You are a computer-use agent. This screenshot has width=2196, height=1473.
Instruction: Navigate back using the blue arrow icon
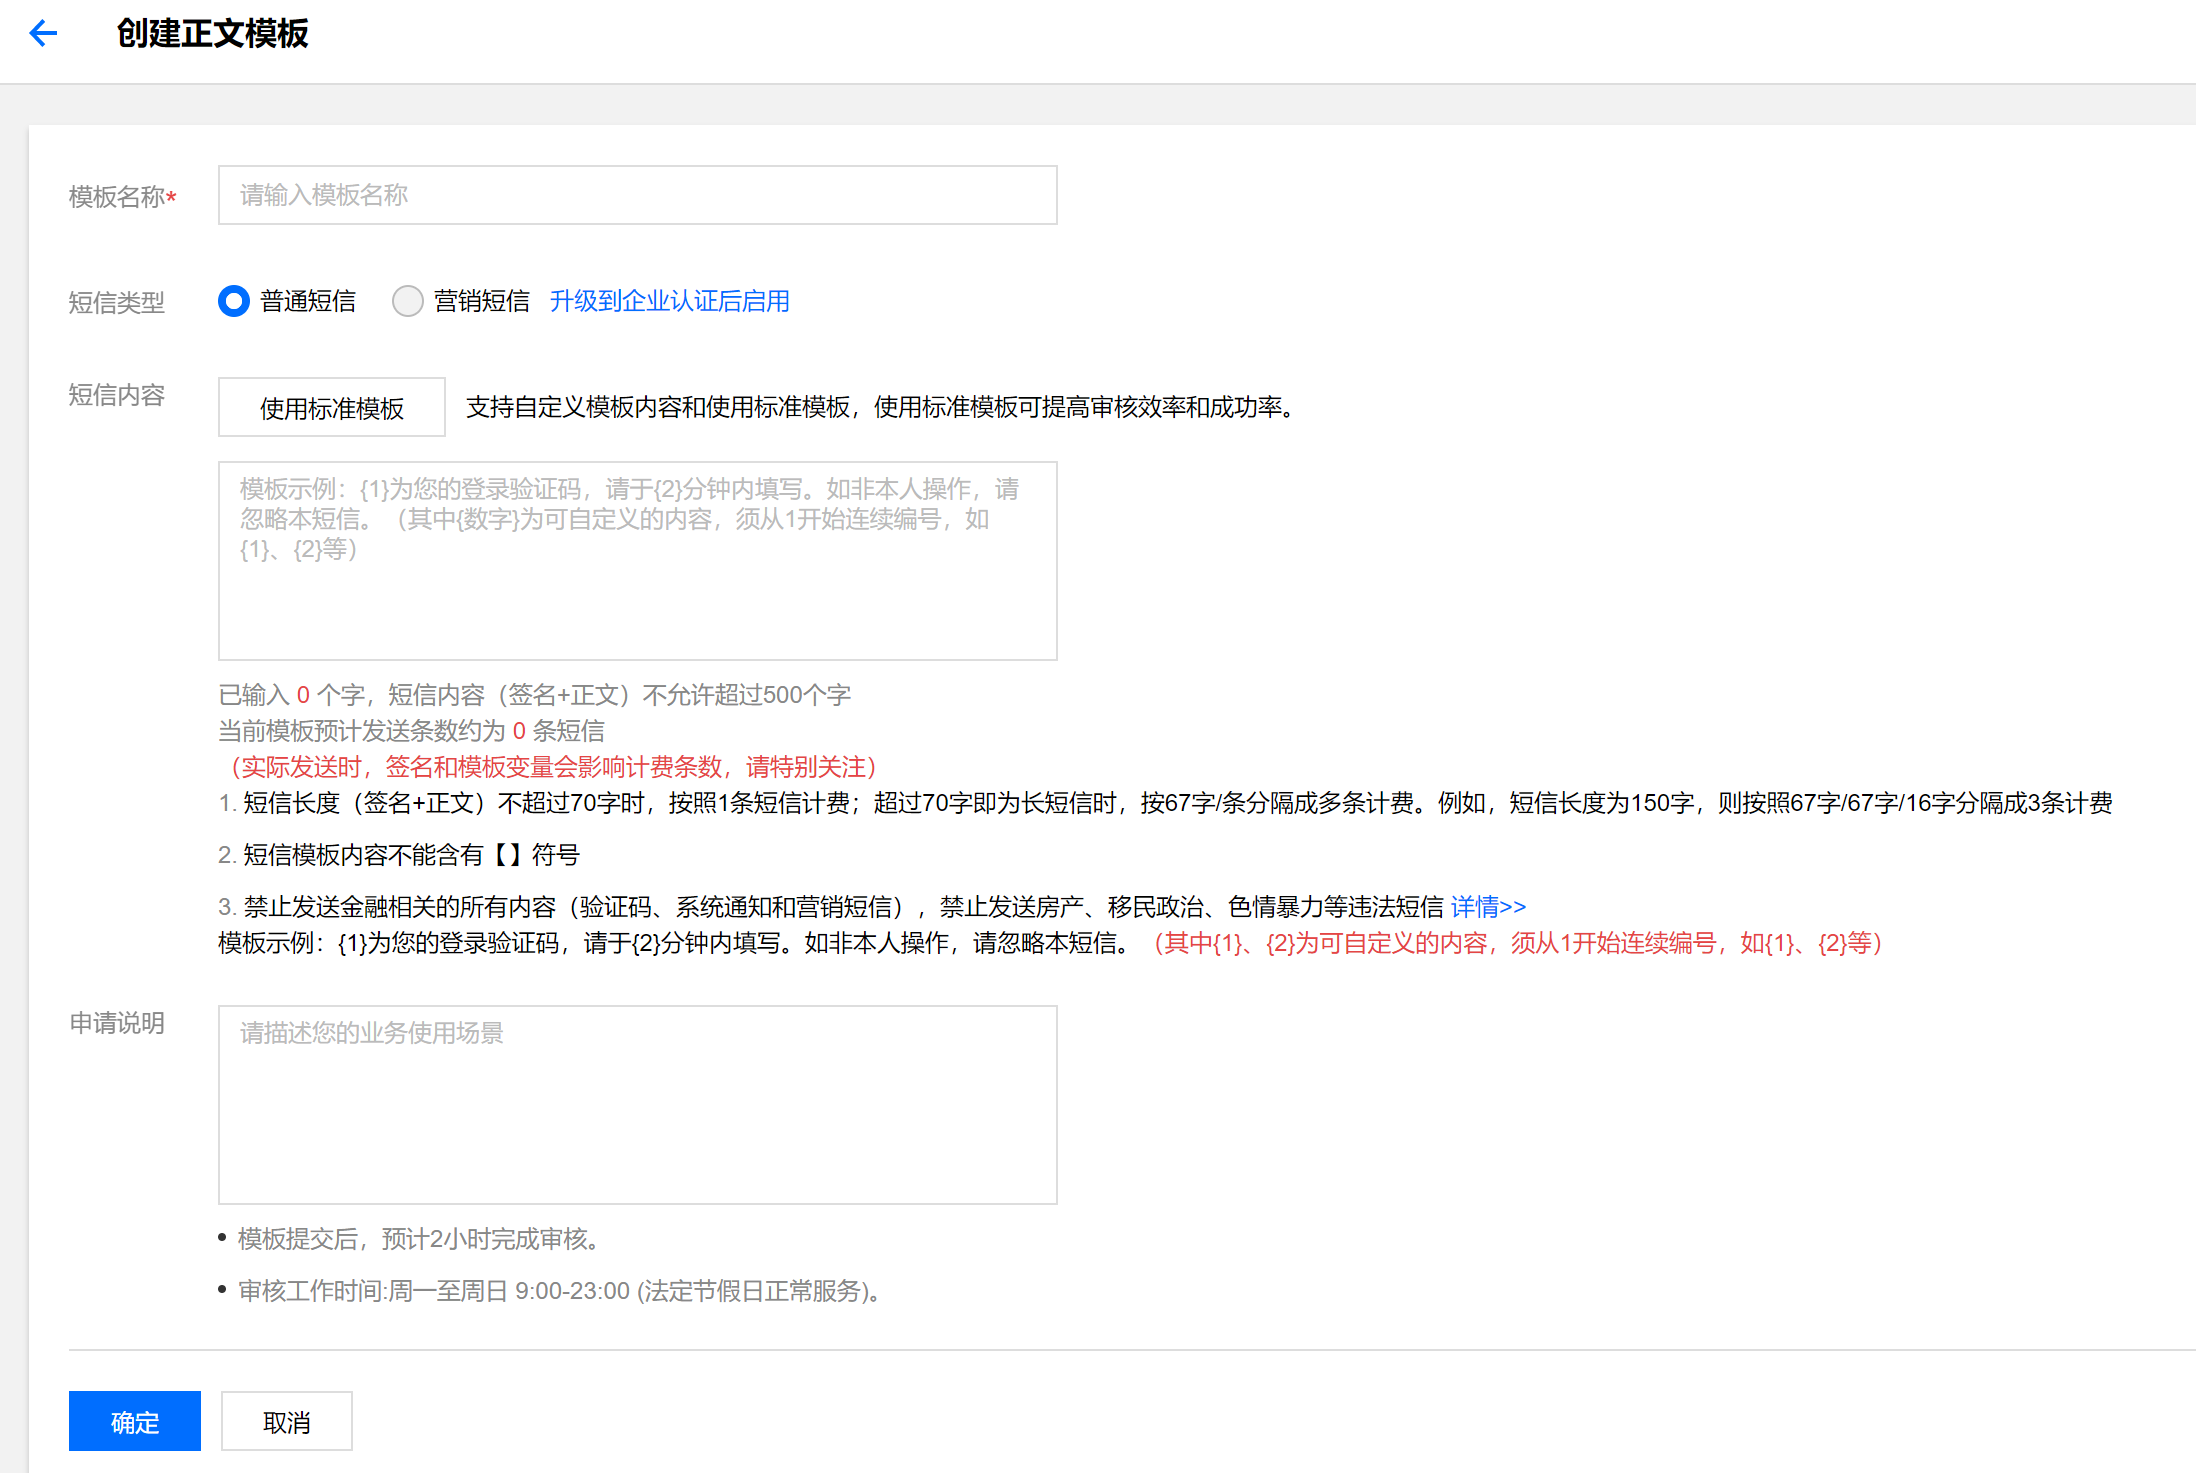(x=42, y=33)
